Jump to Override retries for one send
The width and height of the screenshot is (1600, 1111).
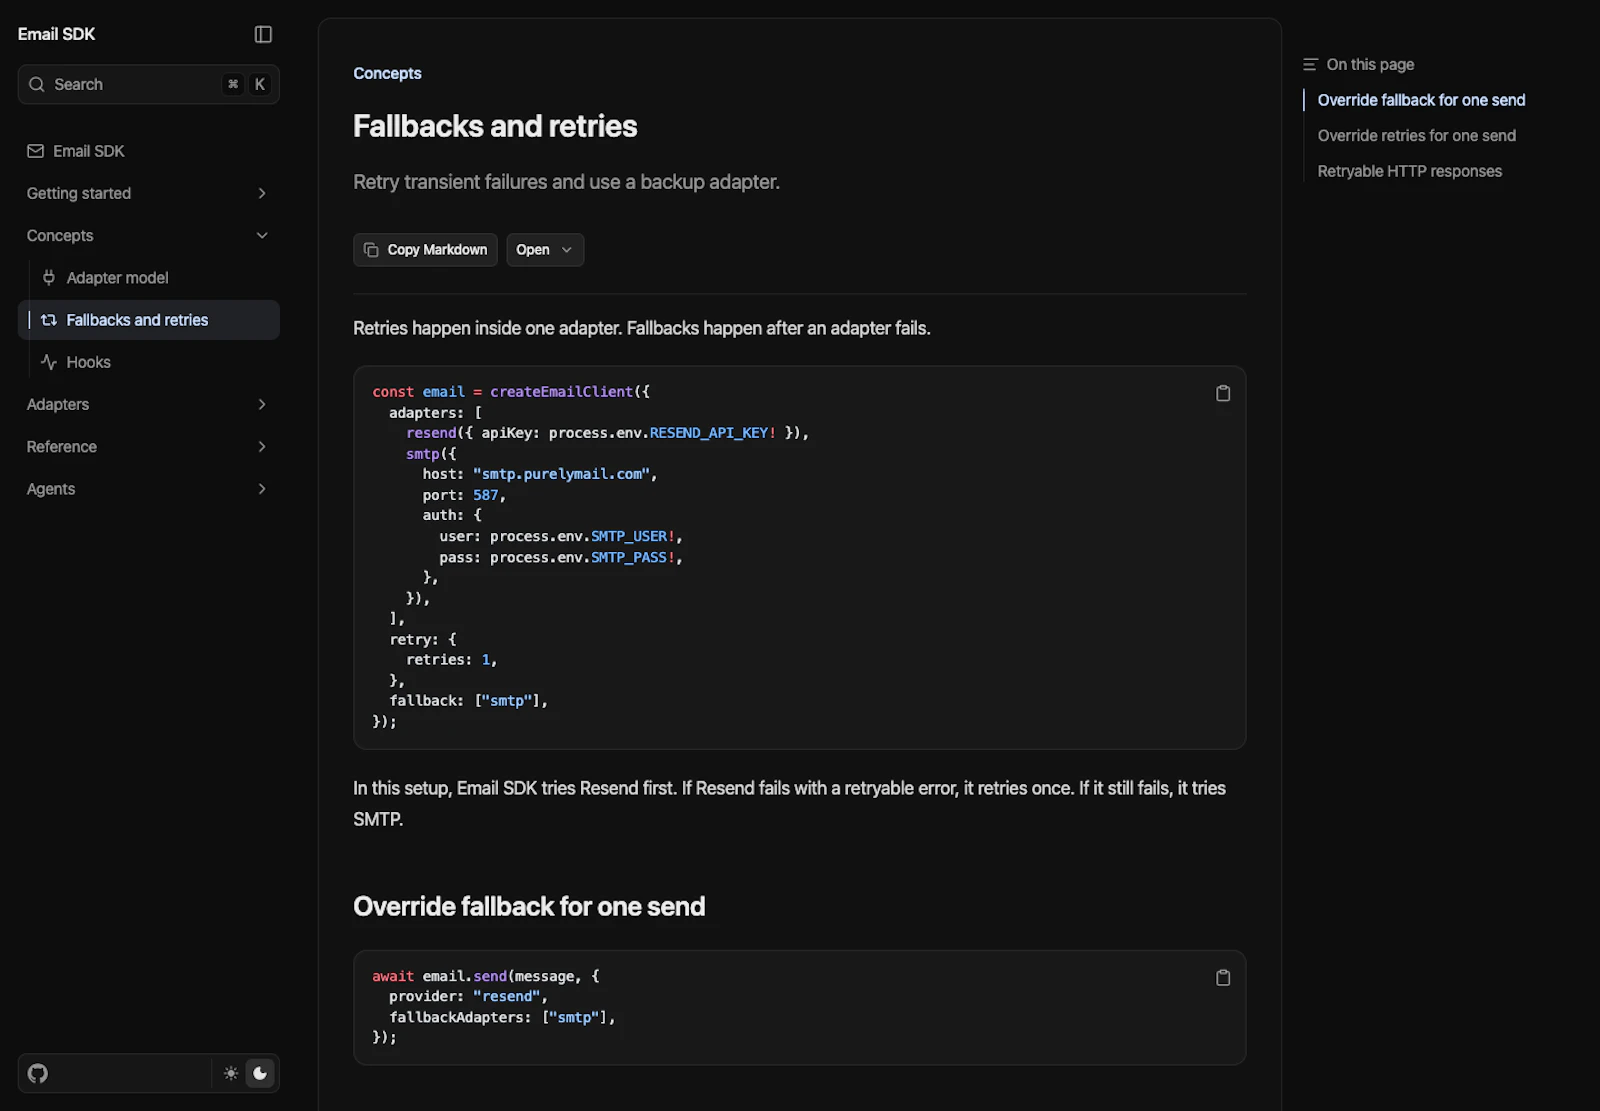(x=1416, y=135)
